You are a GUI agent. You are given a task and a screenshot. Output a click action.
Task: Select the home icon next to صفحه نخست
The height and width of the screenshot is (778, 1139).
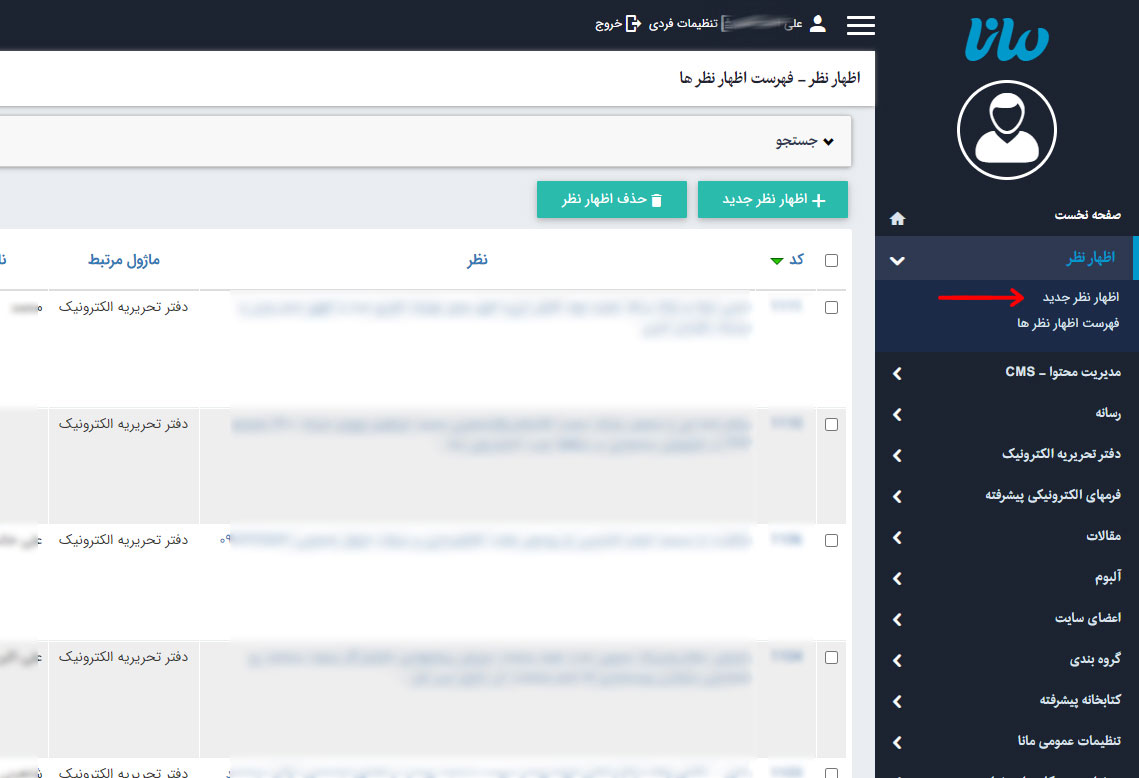897,217
